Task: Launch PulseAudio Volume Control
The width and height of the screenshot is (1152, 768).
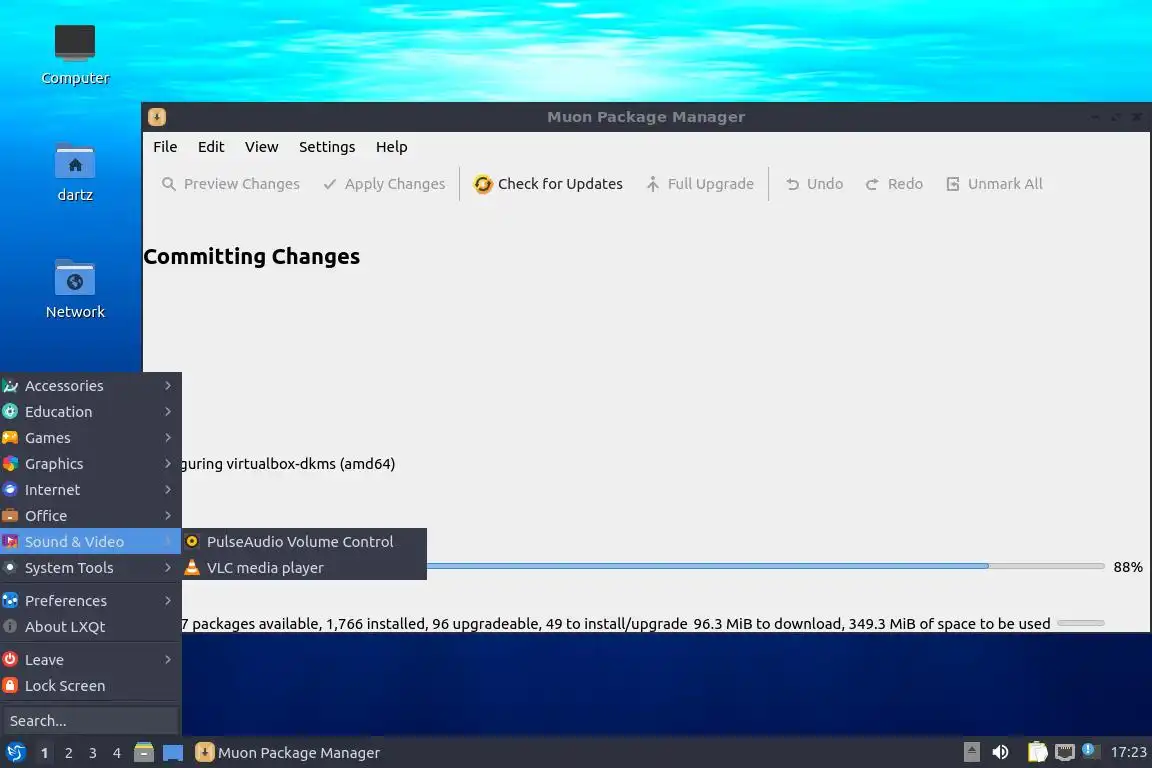Action: [304, 542]
